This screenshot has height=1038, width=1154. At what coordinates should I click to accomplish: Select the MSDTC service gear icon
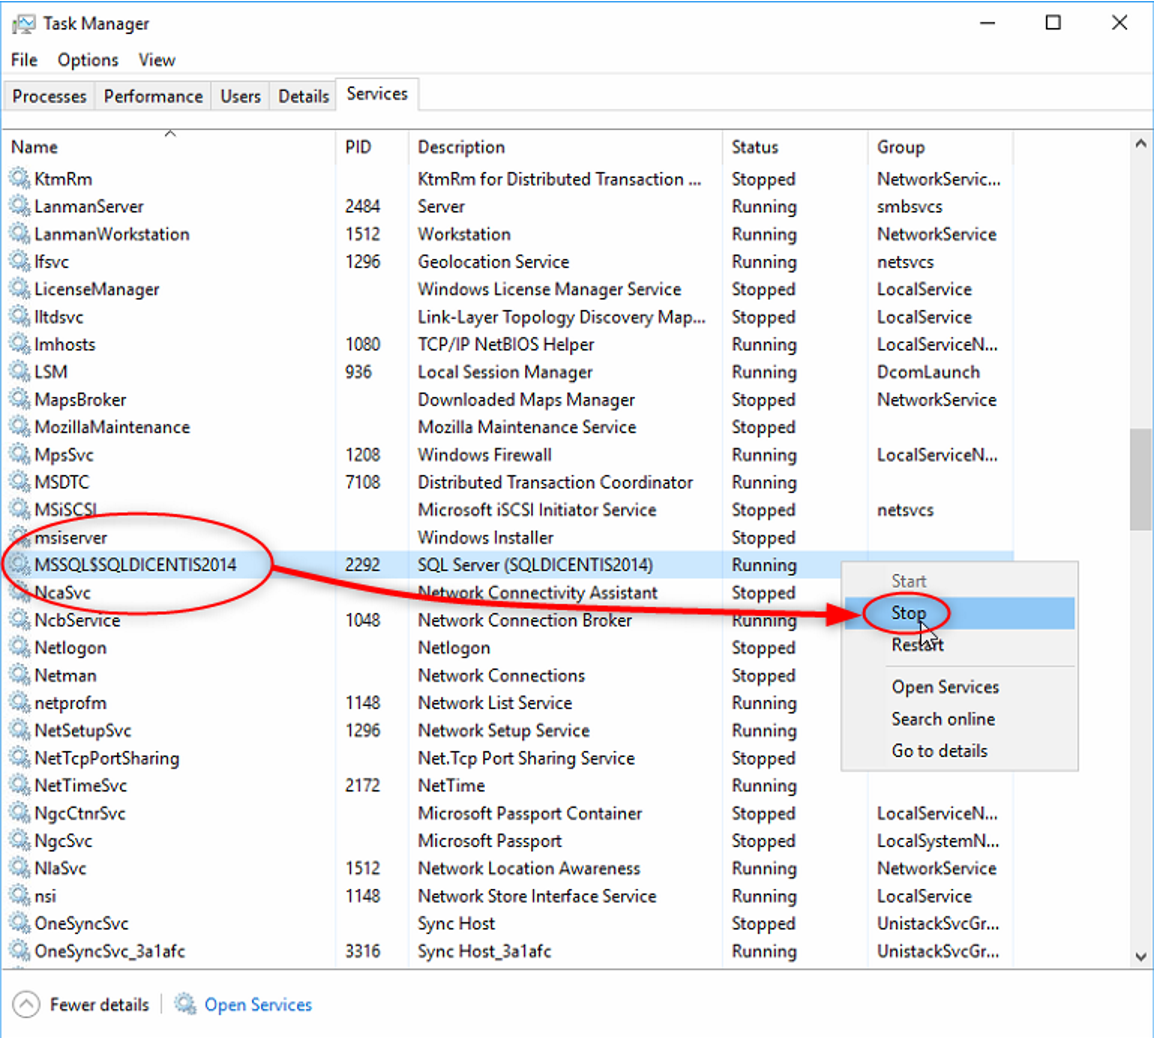tap(19, 482)
